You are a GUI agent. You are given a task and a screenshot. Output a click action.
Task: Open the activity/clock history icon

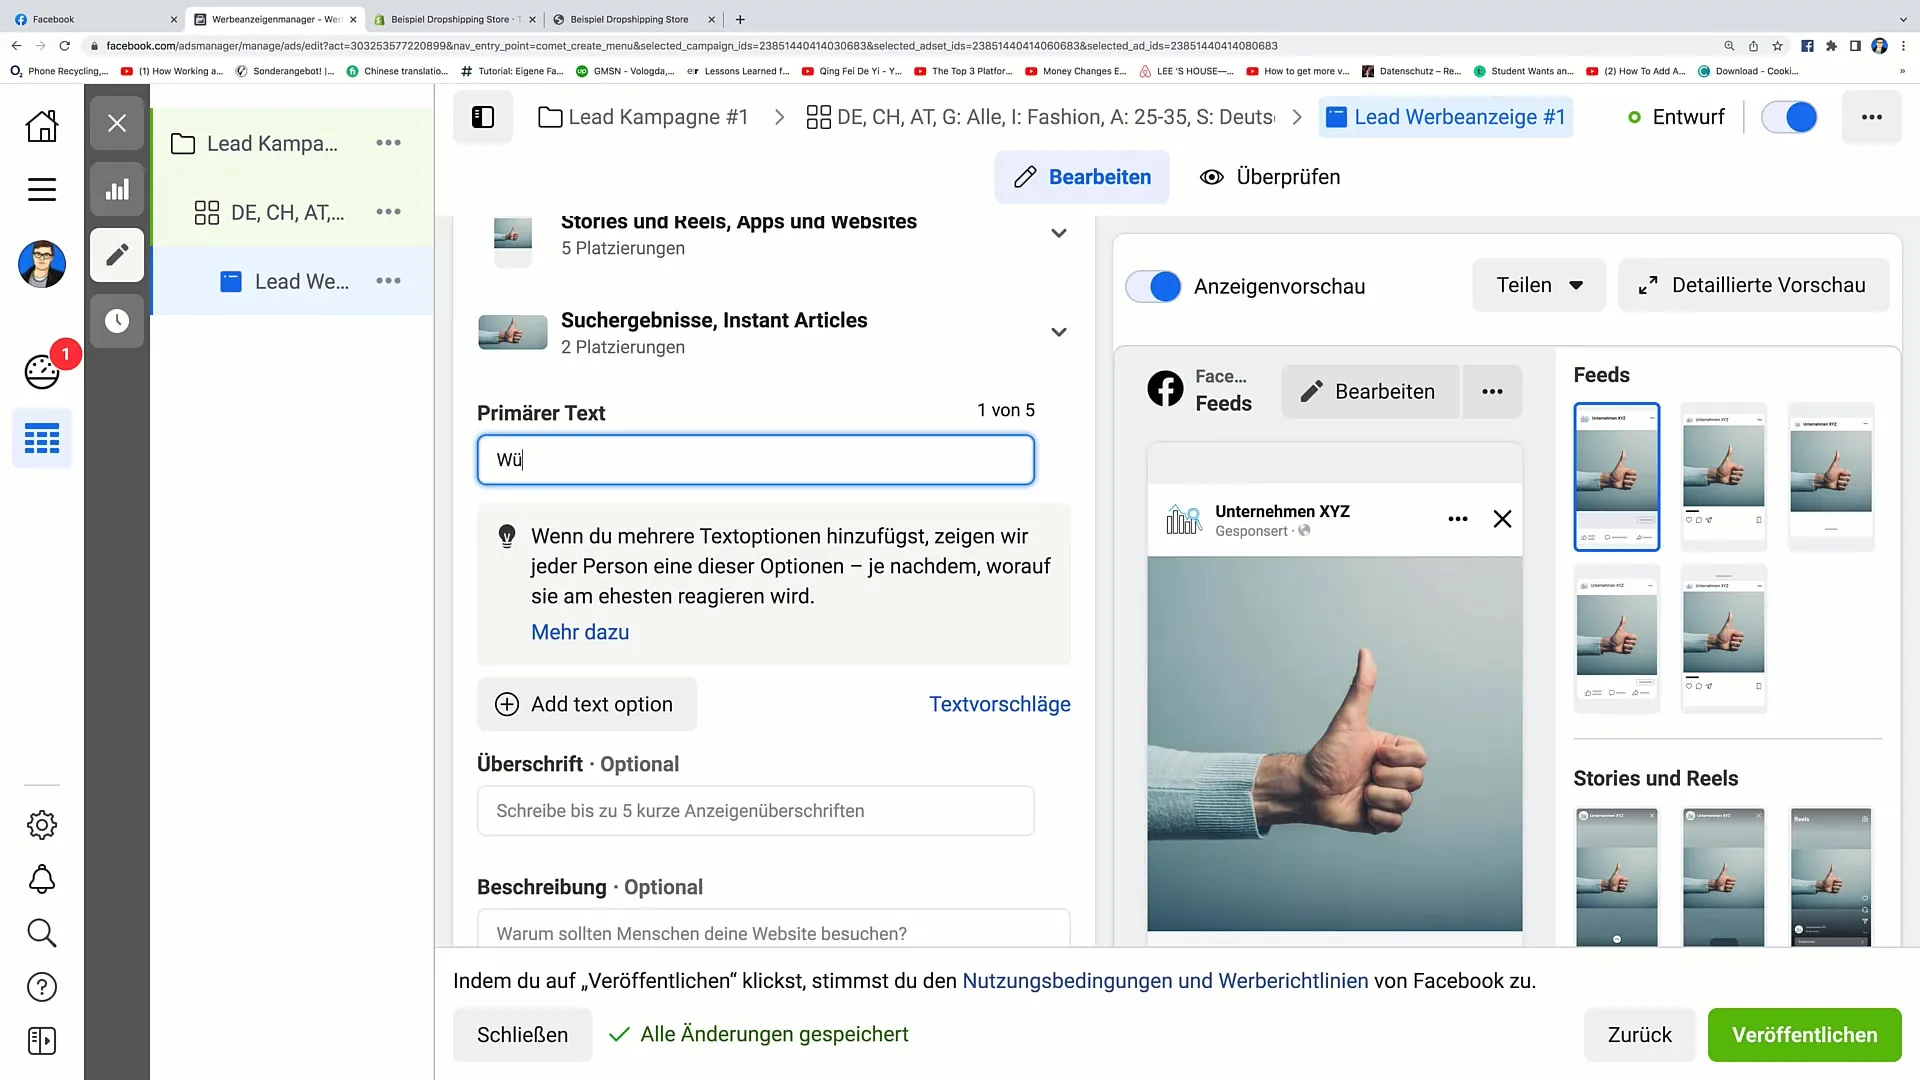(116, 320)
